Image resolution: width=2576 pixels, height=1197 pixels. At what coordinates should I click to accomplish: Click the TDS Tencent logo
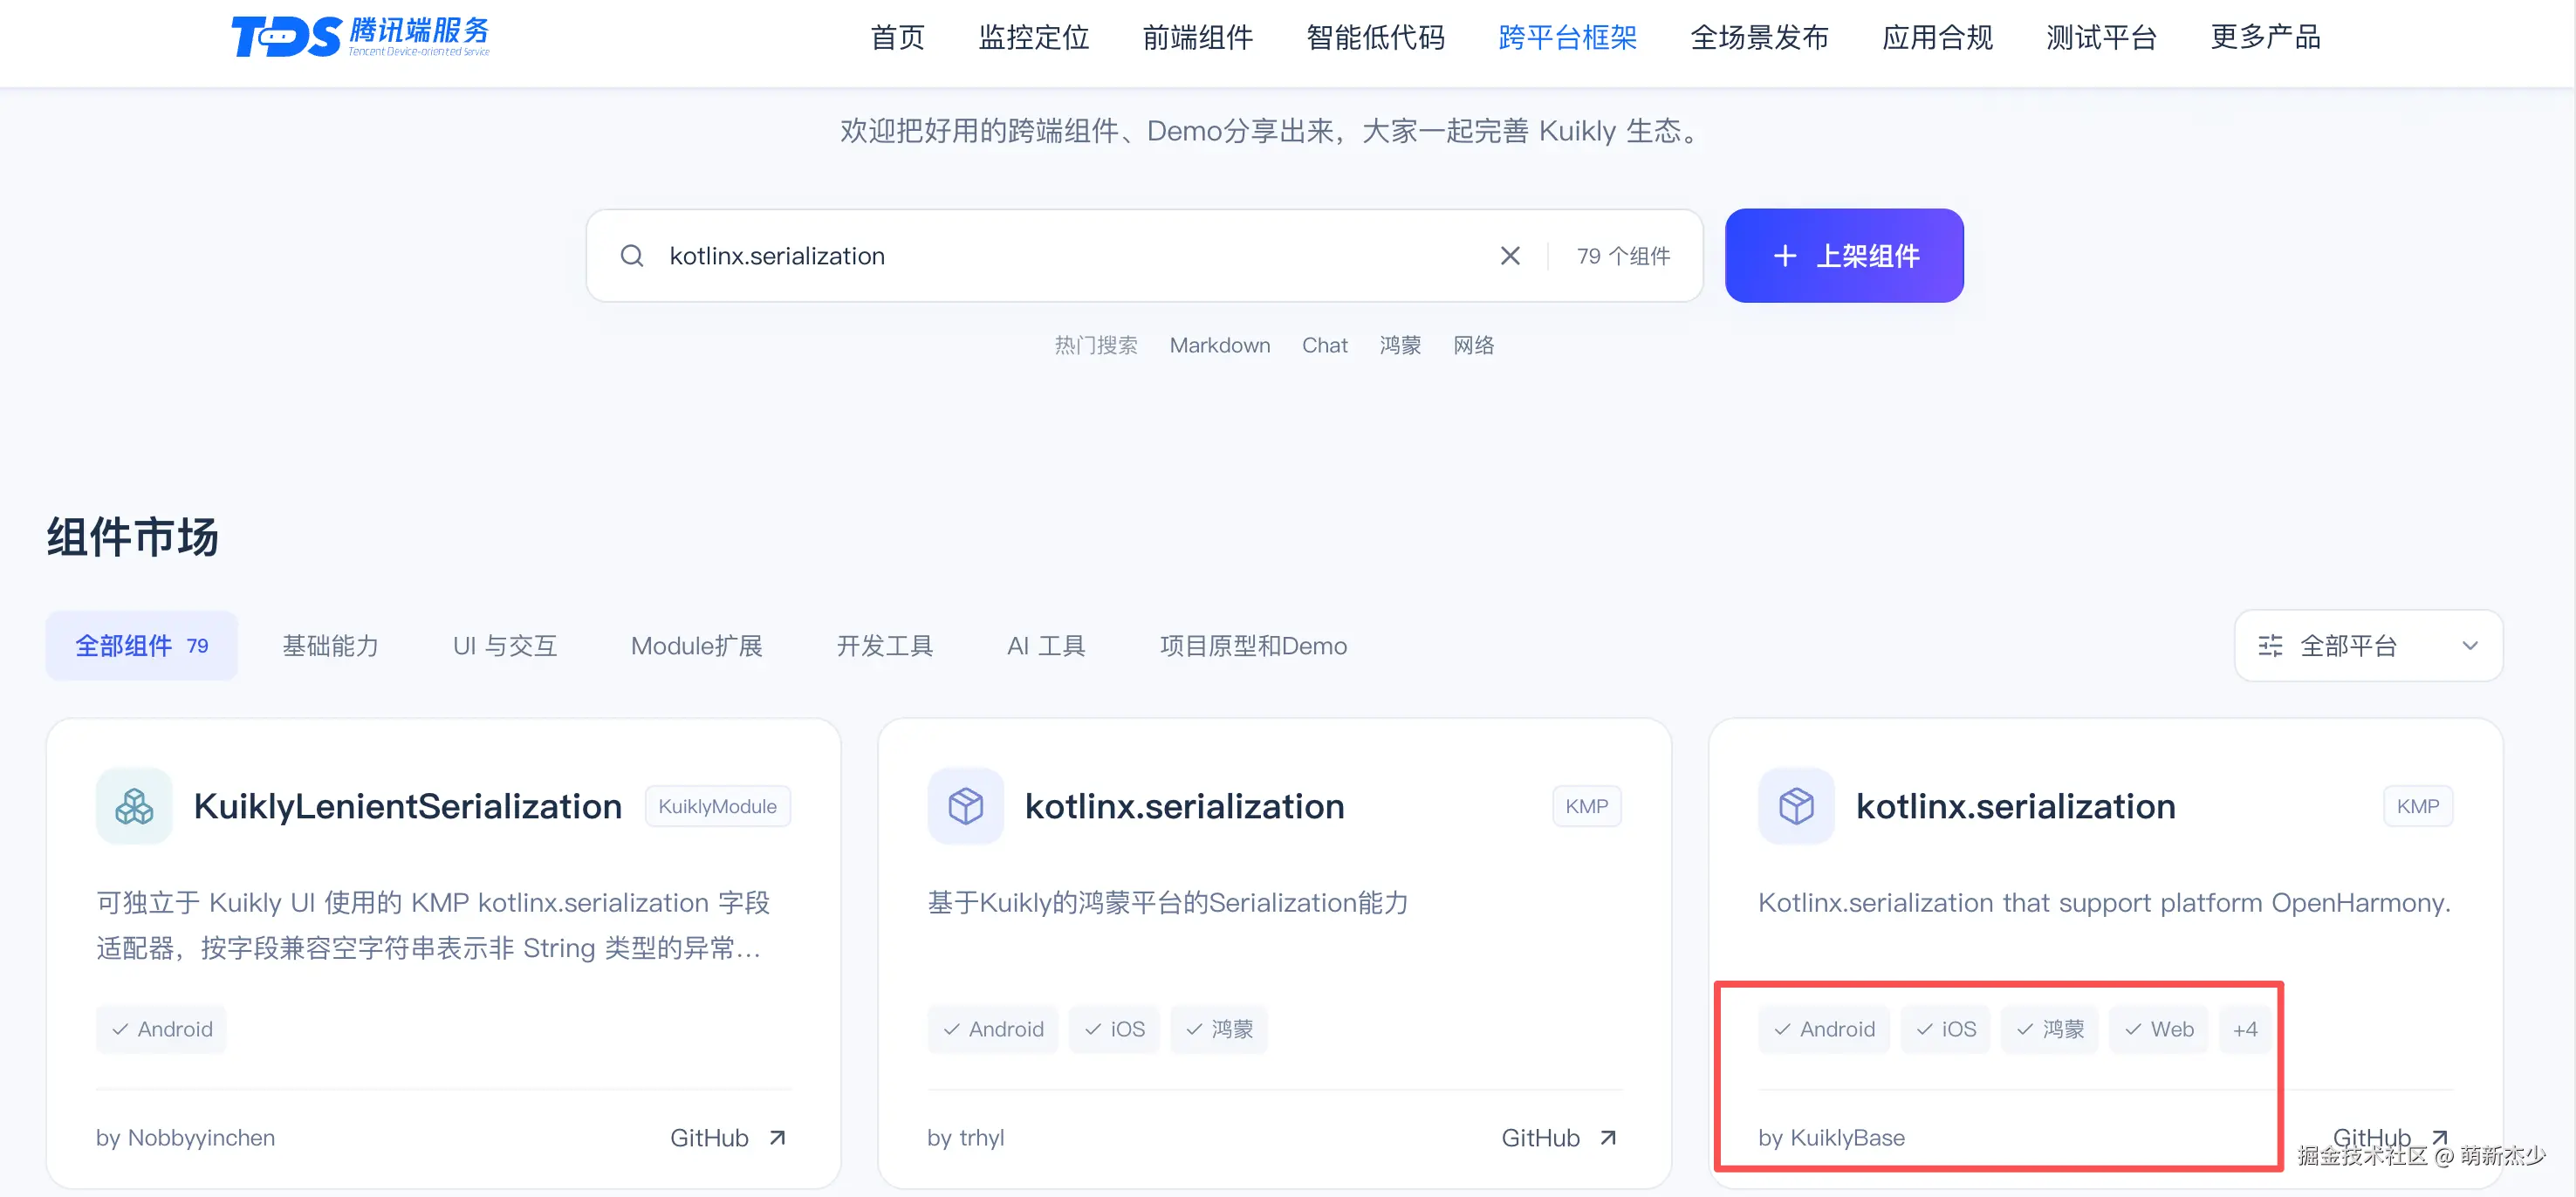pos(360,37)
